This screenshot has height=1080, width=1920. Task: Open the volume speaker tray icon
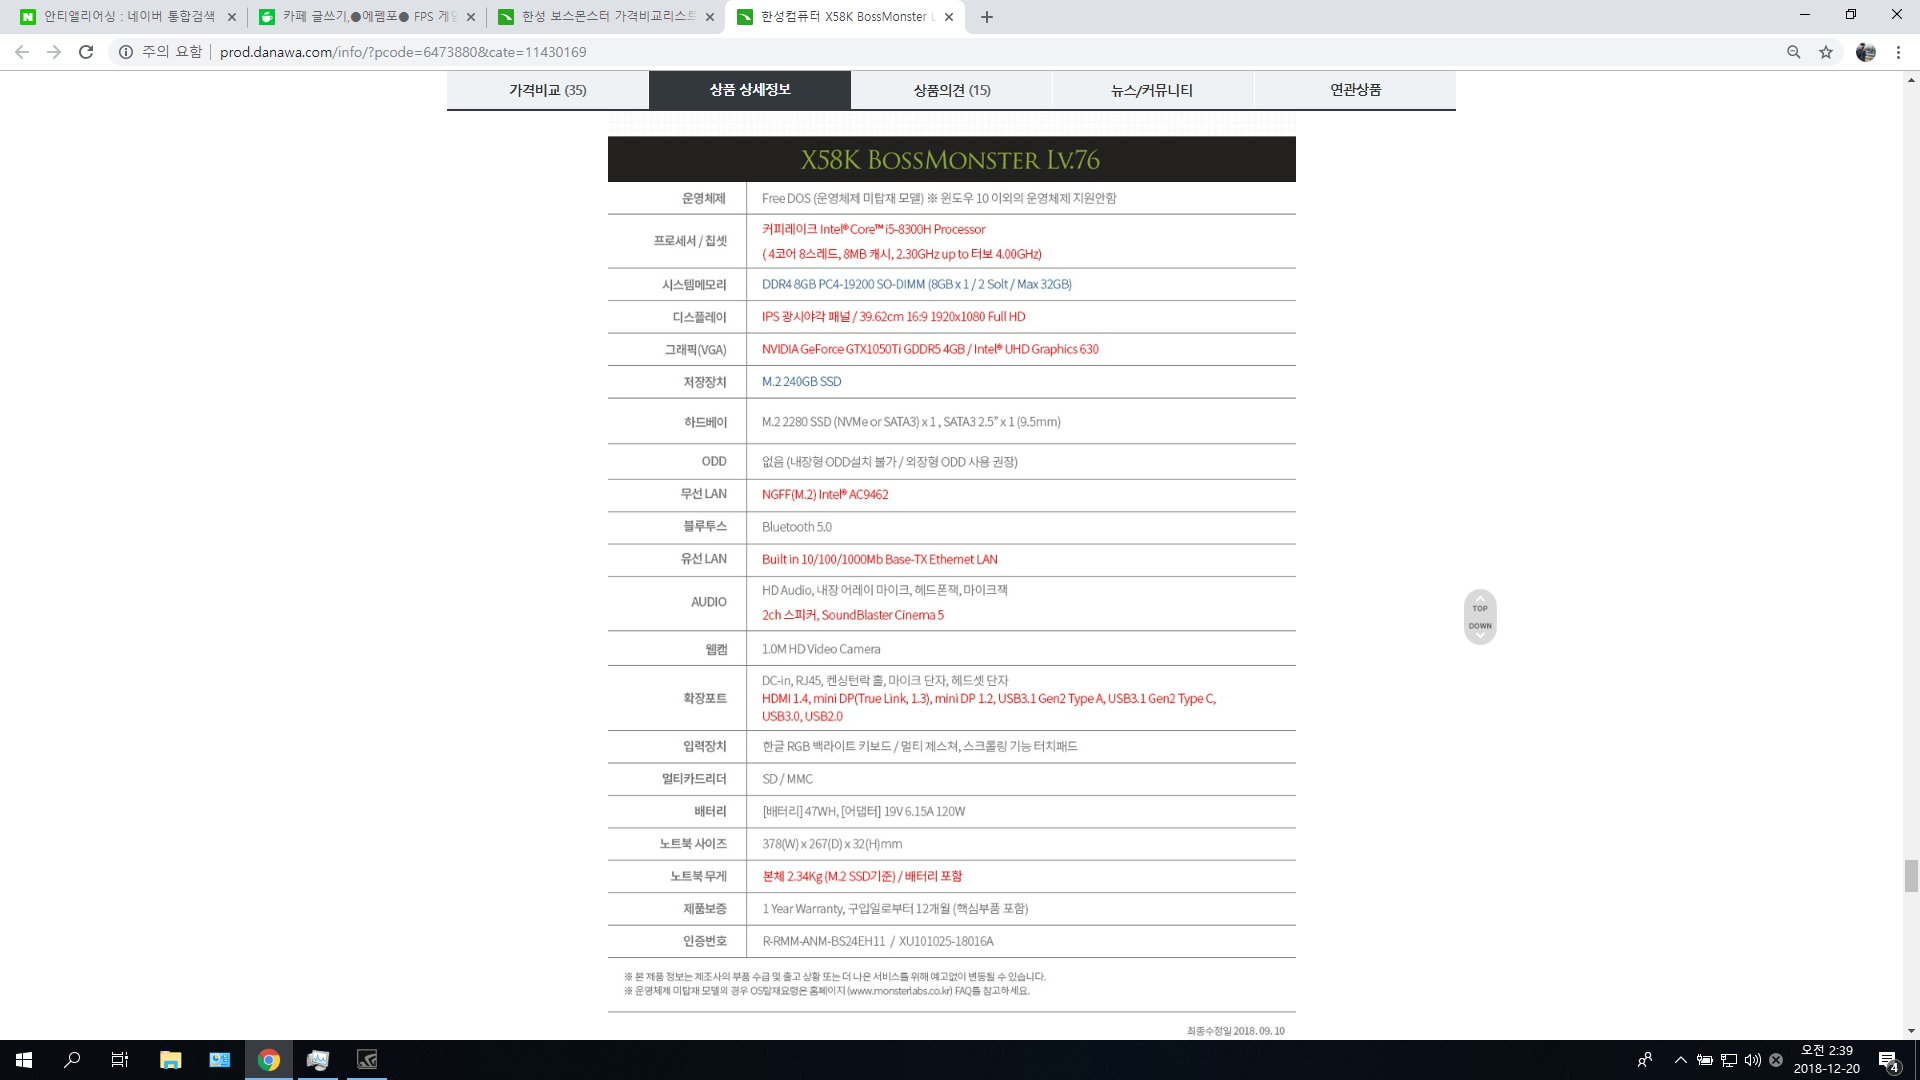pyautogui.click(x=1753, y=1060)
